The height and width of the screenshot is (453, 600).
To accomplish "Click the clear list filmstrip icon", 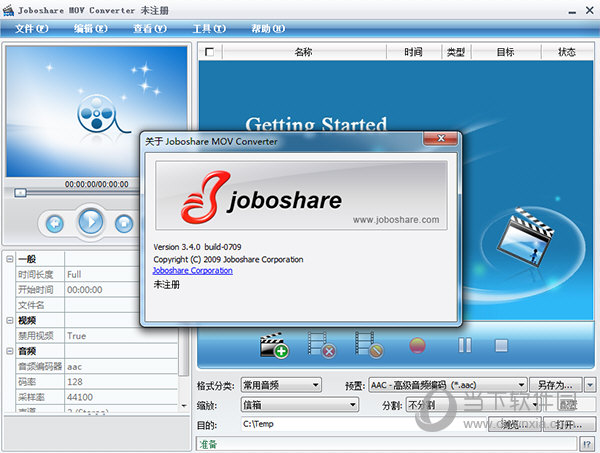I will click(369, 345).
